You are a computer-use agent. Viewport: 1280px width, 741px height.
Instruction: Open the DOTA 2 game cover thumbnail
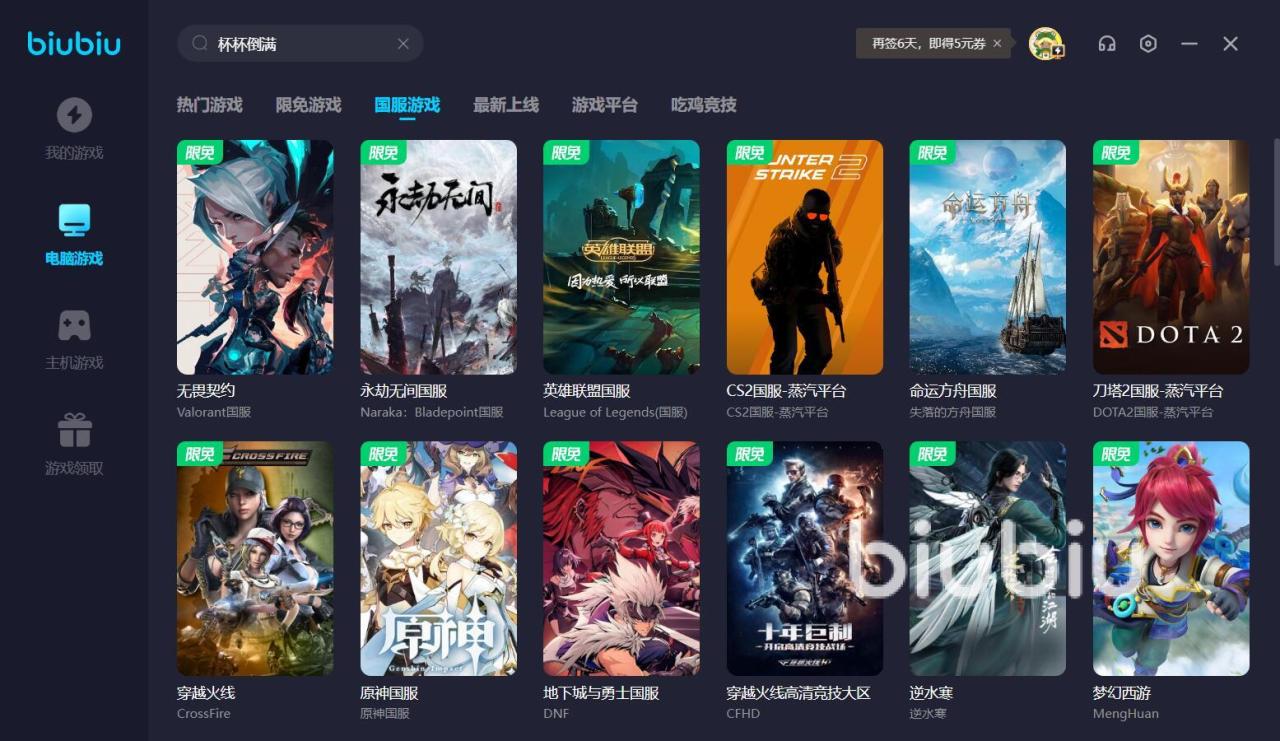coord(1170,257)
